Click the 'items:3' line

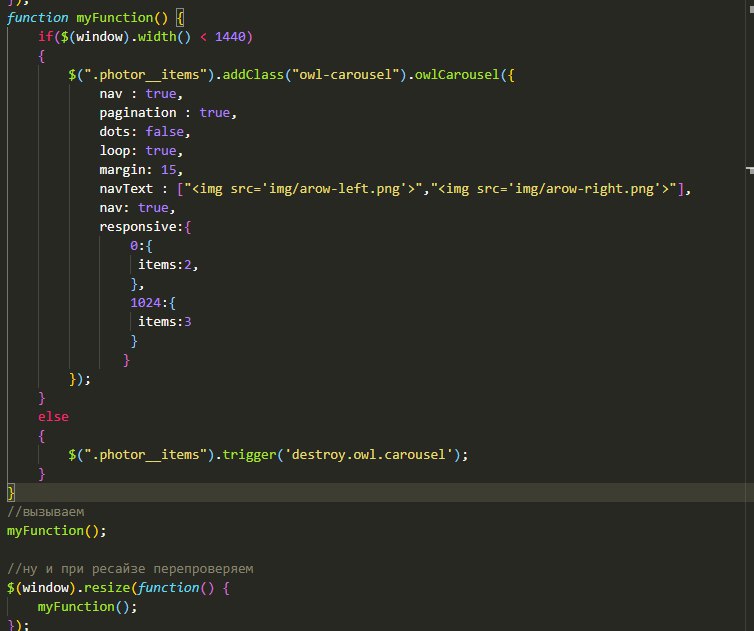point(164,321)
